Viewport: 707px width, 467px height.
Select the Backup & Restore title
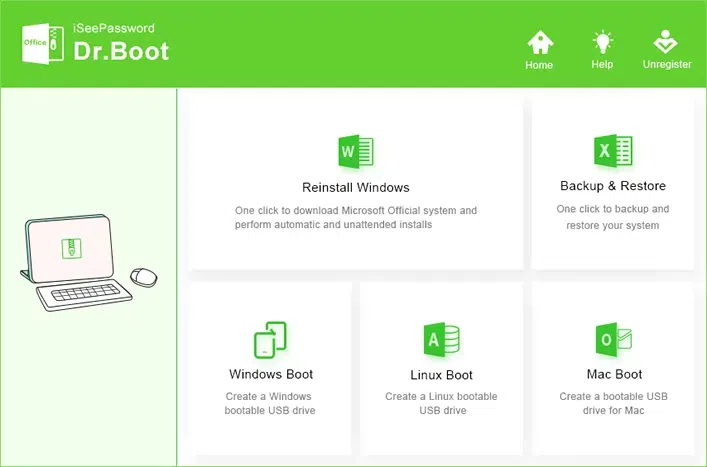point(613,186)
